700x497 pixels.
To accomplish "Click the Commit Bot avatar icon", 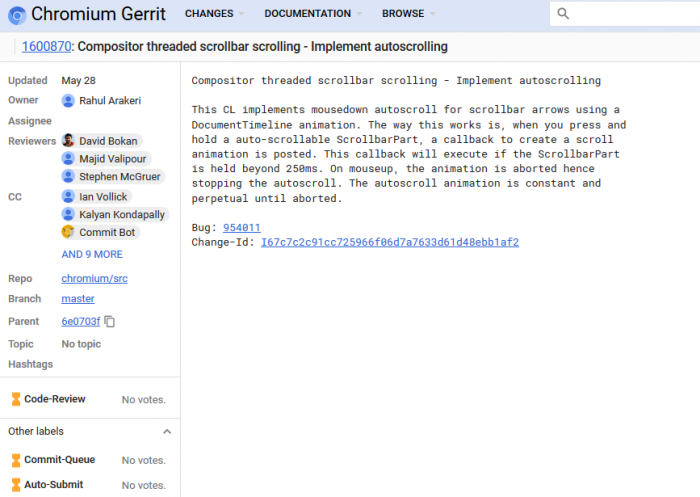I will [68, 232].
